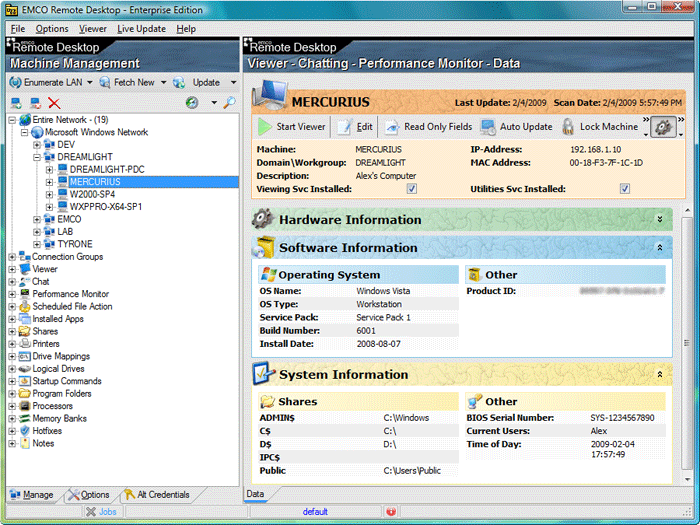The width and height of the screenshot is (700, 525).
Task: Click the gear settings button in machine toolbar
Action: pos(663,127)
